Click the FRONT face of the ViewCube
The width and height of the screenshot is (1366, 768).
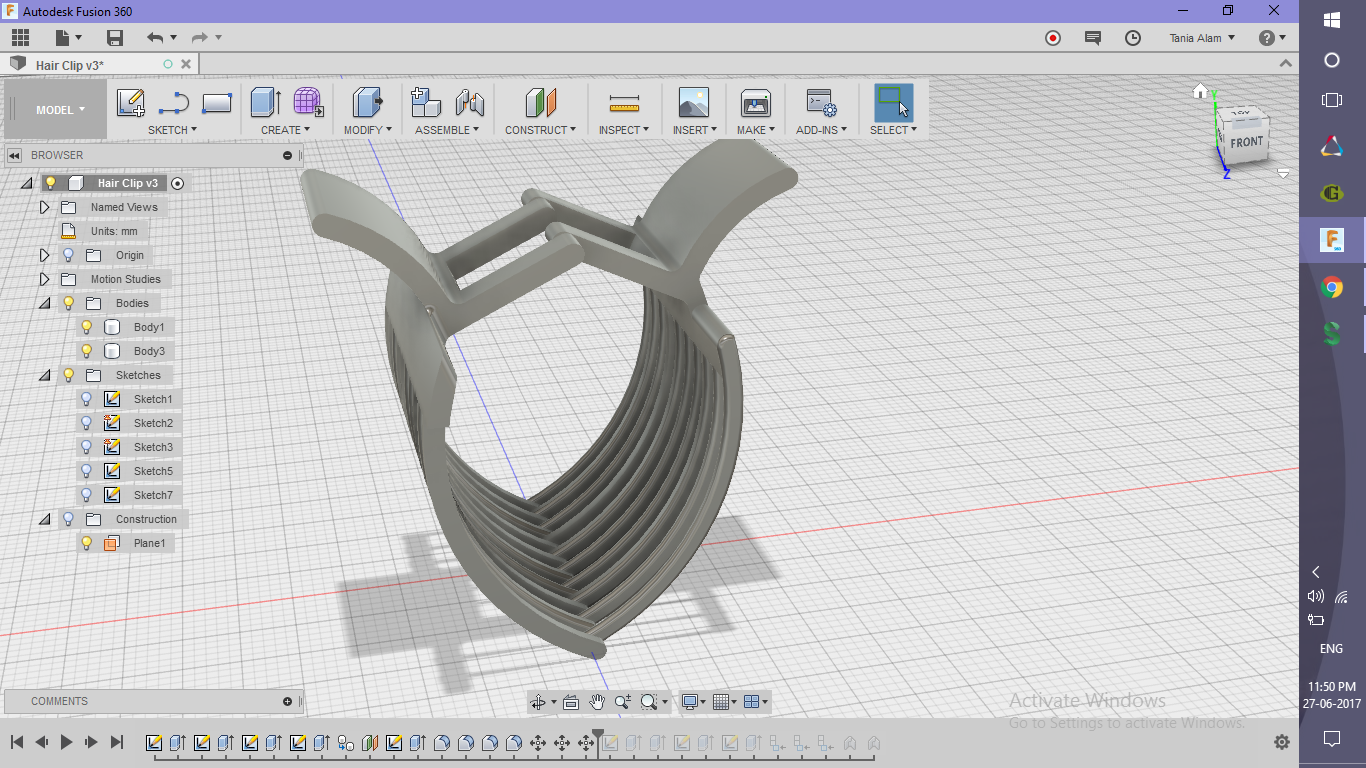point(1246,142)
